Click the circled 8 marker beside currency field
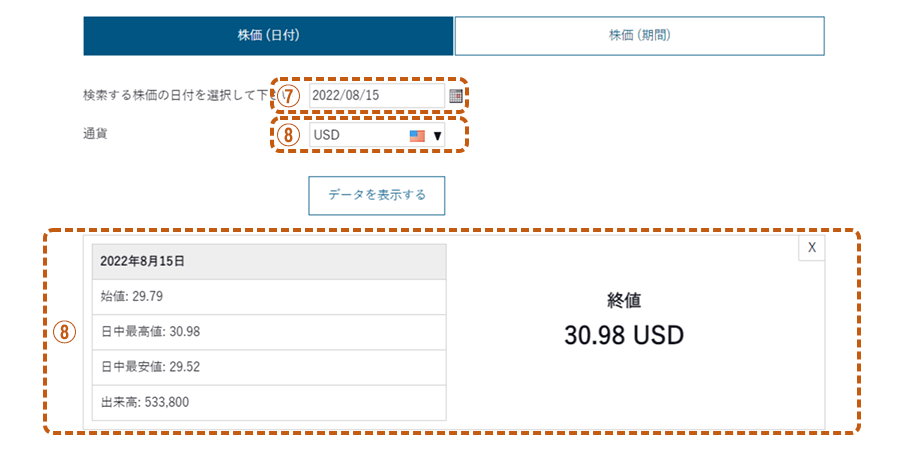The height and width of the screenshot is (452, 900). pyautogui.click(x=288, y=135)
